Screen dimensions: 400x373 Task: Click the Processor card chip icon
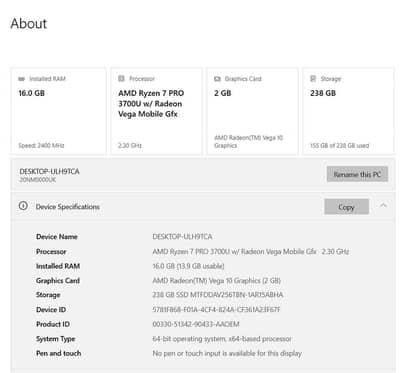click(x=121, y=79)
